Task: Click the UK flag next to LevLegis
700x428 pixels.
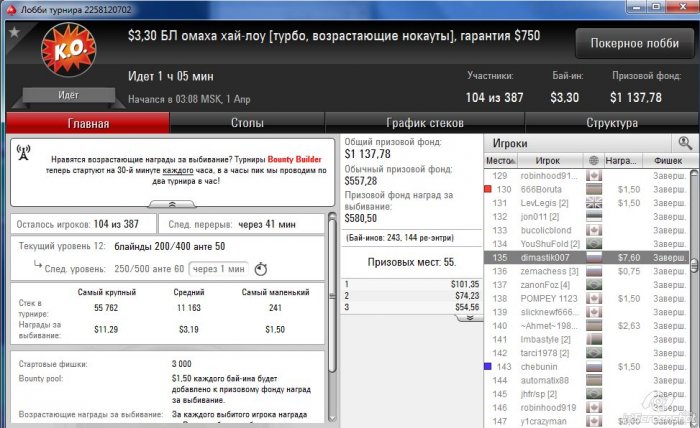Action: 594,203
